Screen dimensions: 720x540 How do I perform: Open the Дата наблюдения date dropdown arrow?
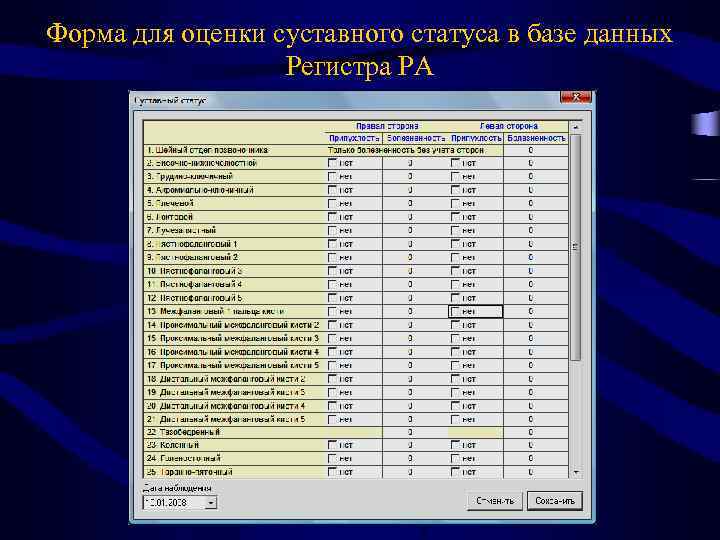pos(211,503)
